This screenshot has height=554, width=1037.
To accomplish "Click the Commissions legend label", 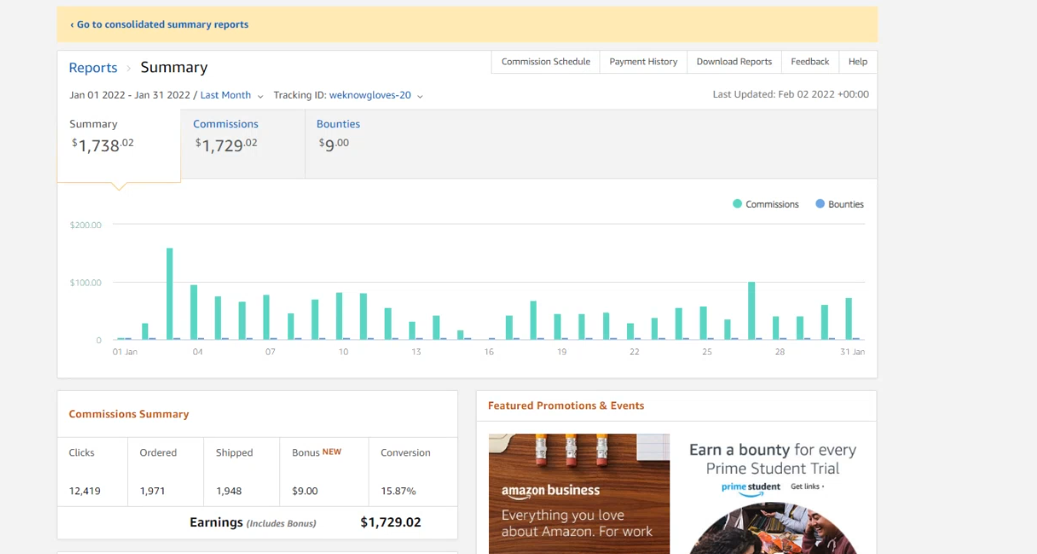I will (x=772, y=204).
